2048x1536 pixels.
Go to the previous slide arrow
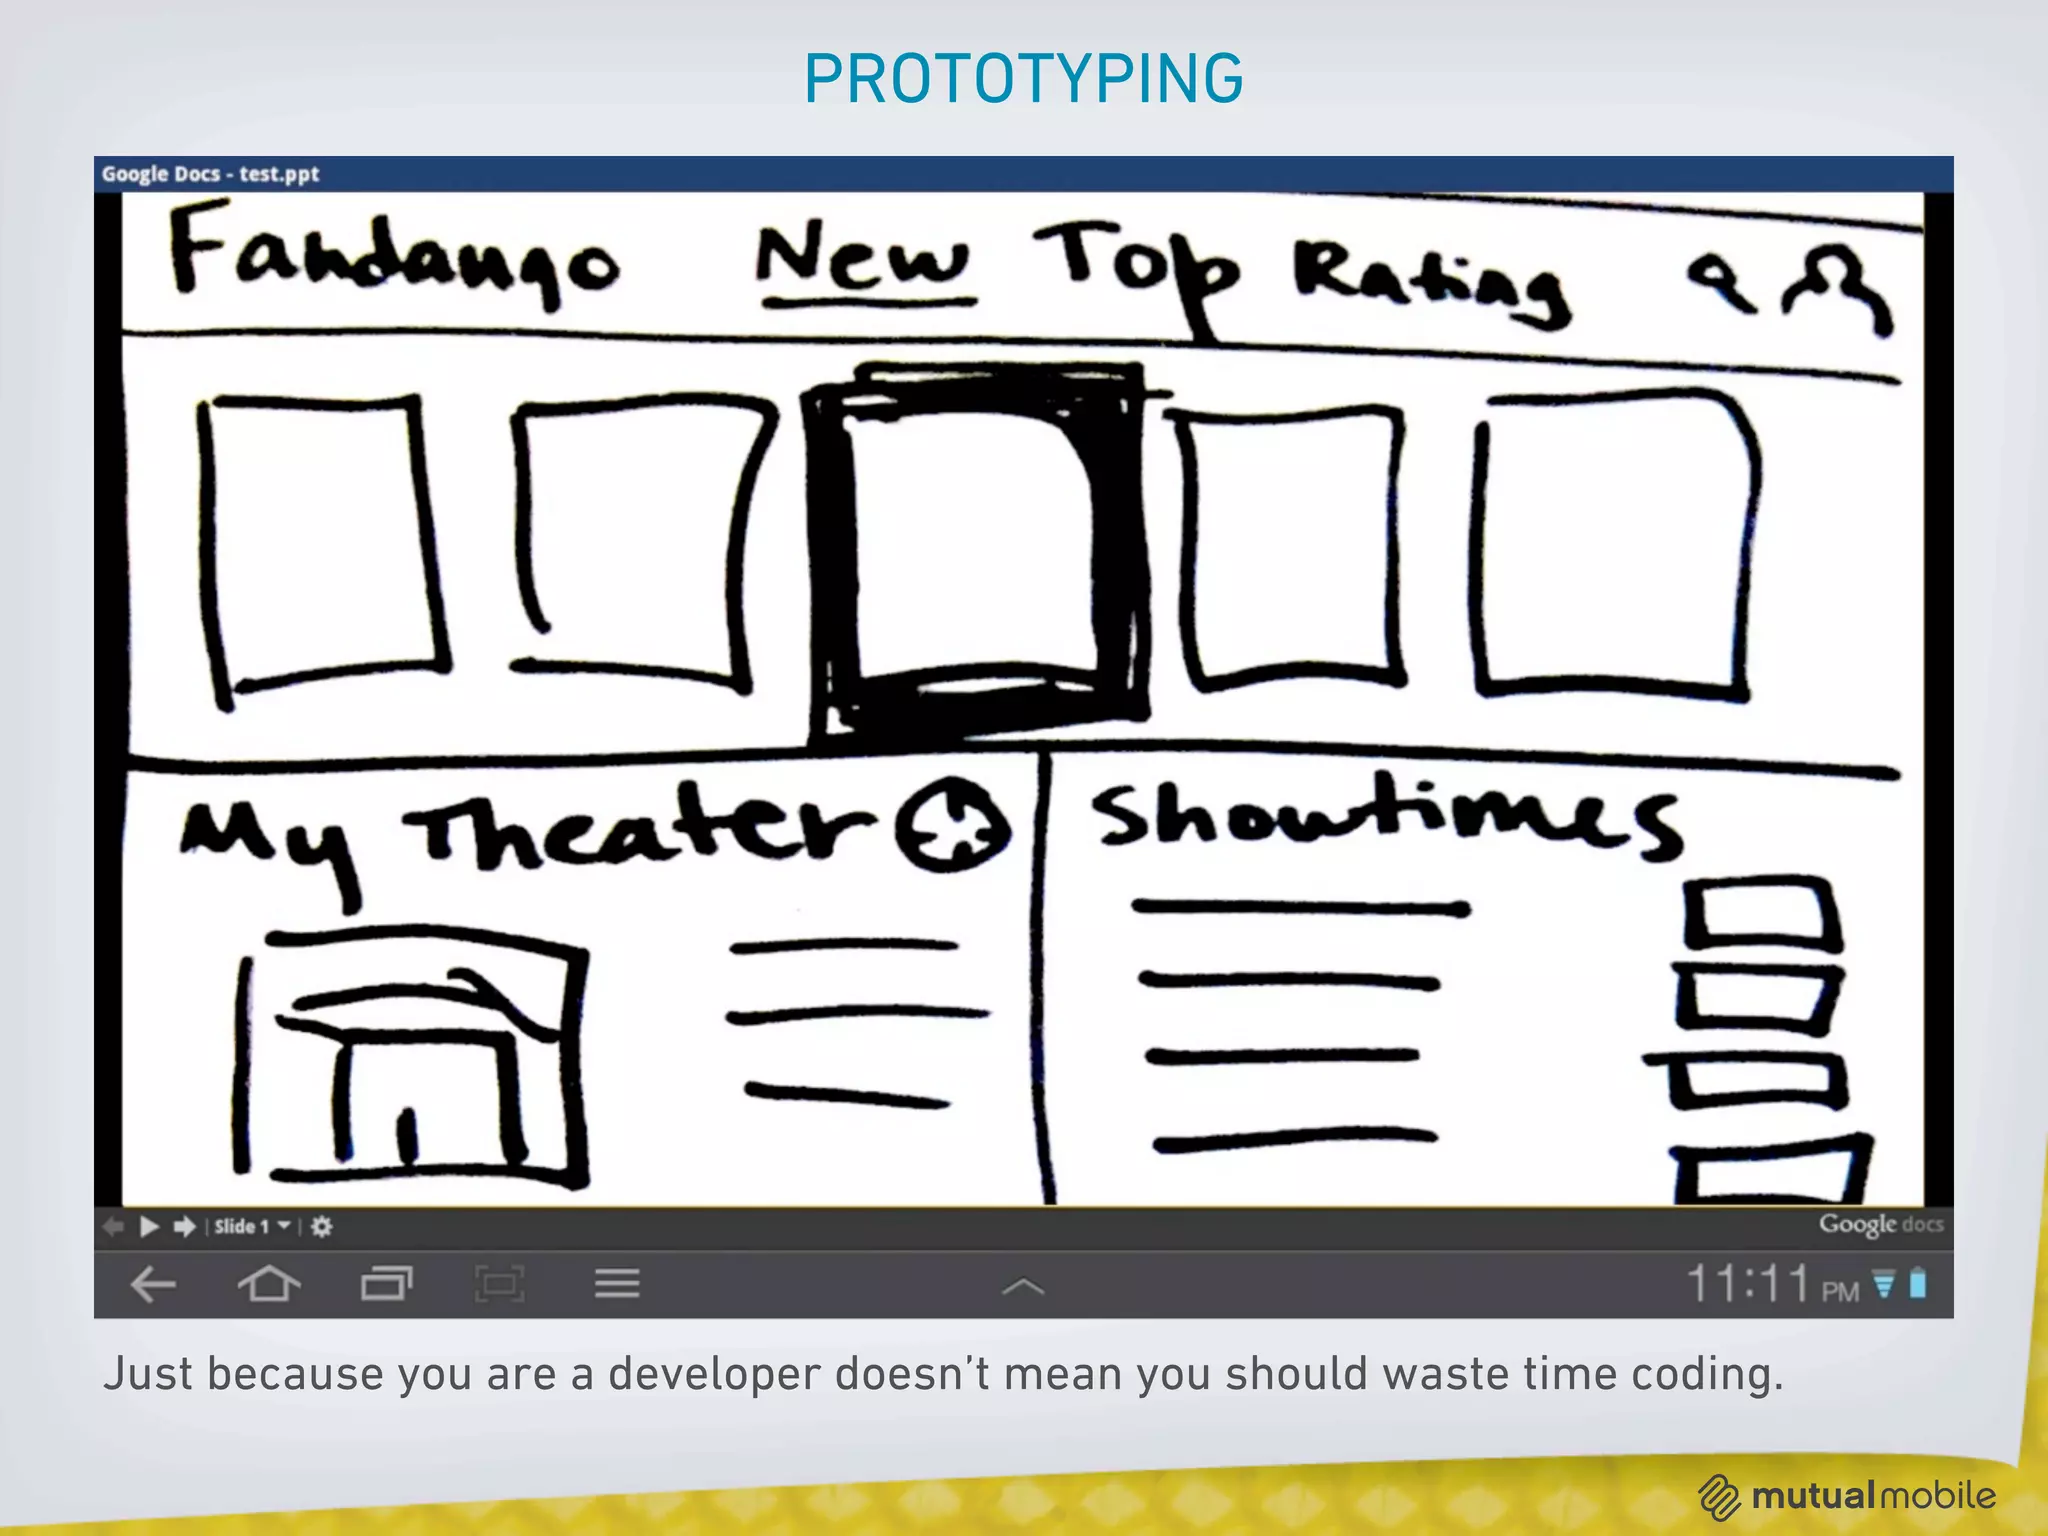click(x=113, y=1226)
